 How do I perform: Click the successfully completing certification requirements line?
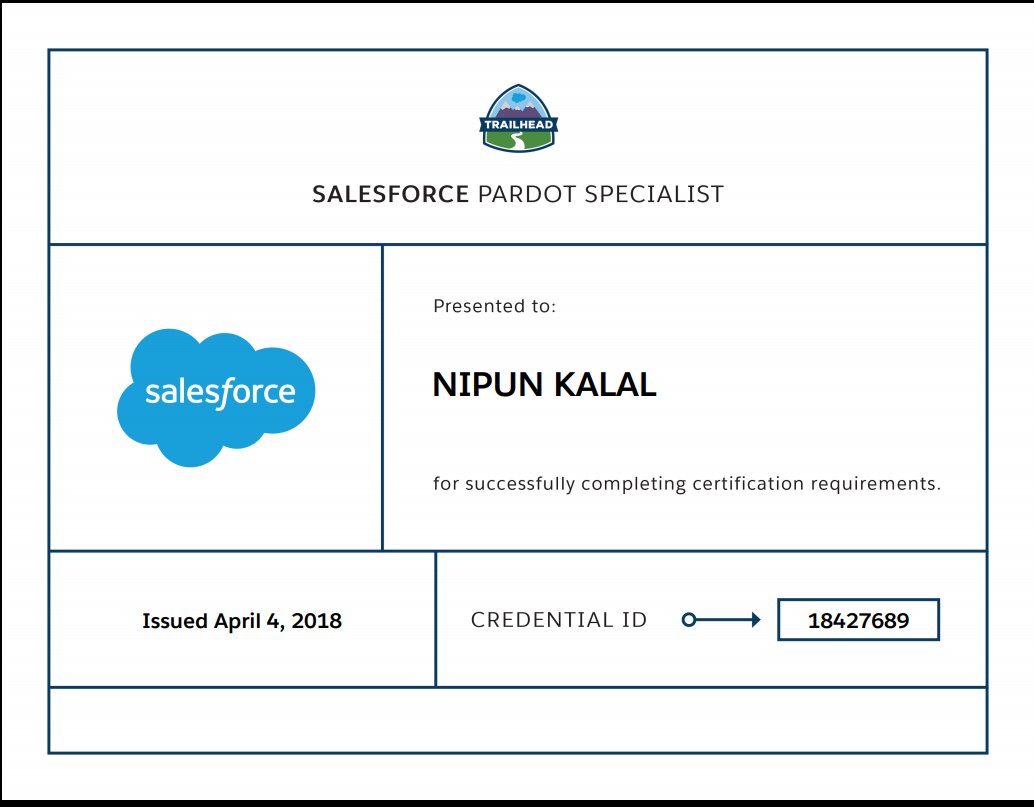(x=686, y=484)
